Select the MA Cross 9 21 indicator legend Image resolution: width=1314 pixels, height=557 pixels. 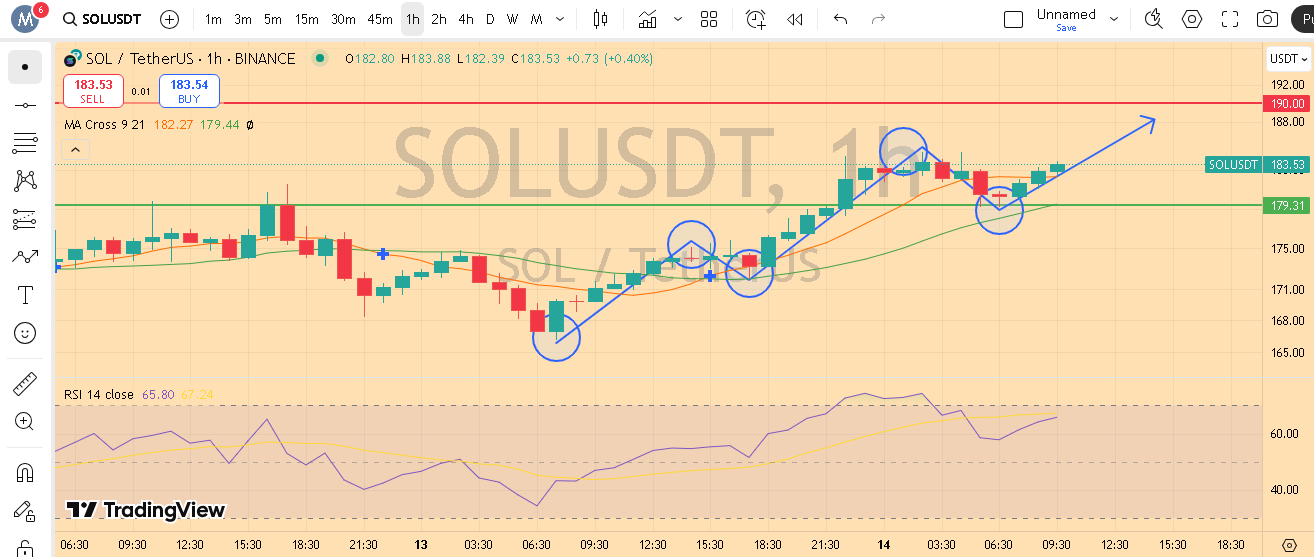point(106,125)
